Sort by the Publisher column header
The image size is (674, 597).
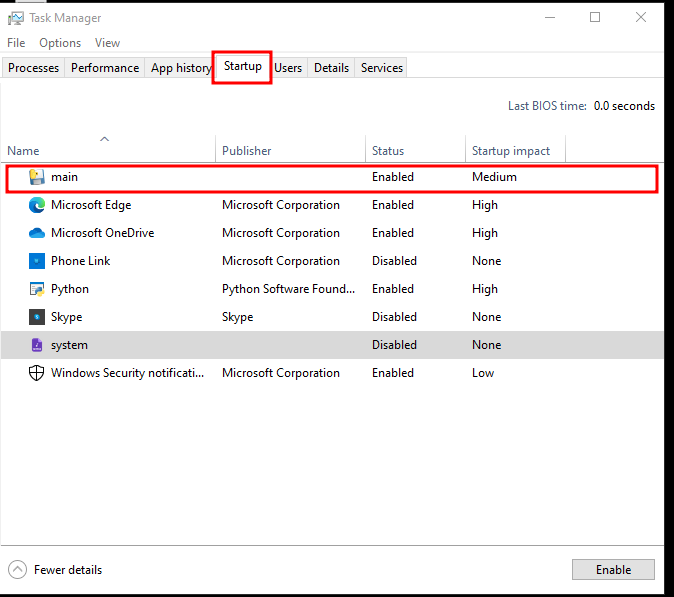[x=246, y=151]
